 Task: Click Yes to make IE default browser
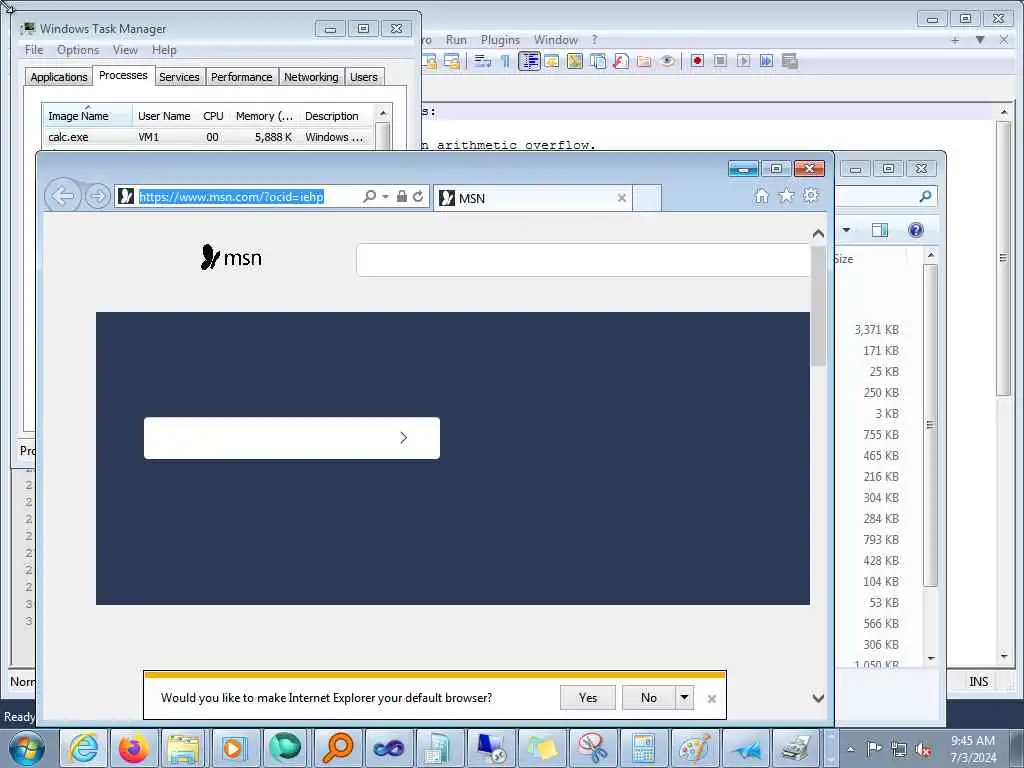pos(588,697)
